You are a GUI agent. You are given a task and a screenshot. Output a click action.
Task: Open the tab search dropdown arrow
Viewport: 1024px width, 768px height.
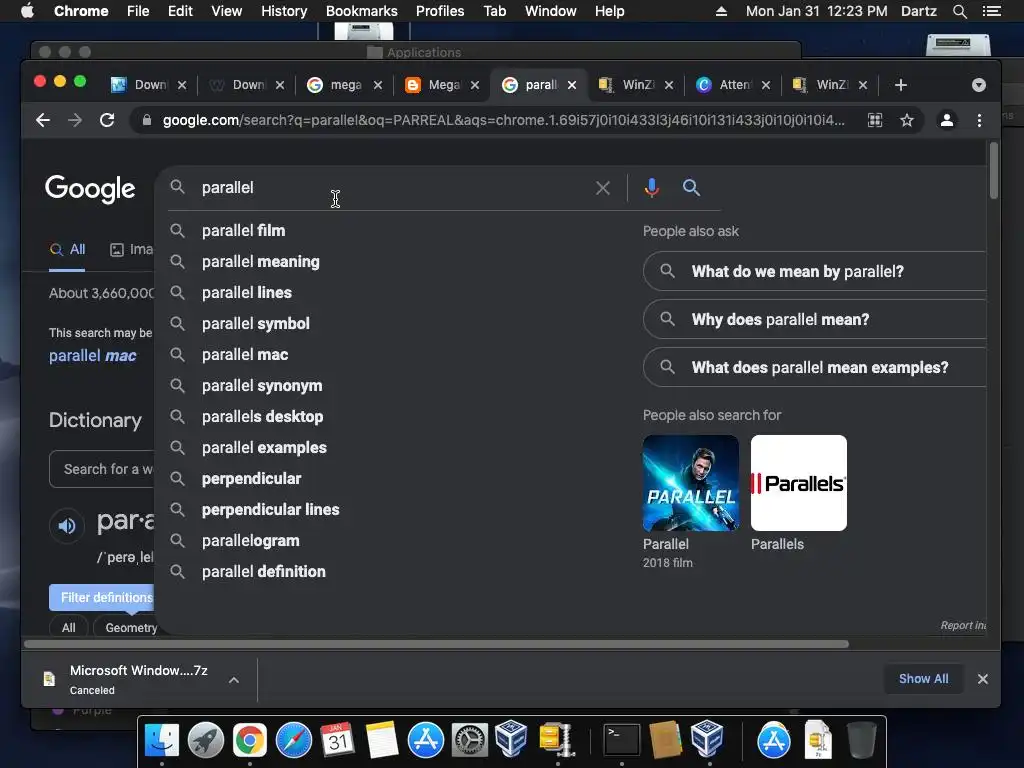point(978,85)
